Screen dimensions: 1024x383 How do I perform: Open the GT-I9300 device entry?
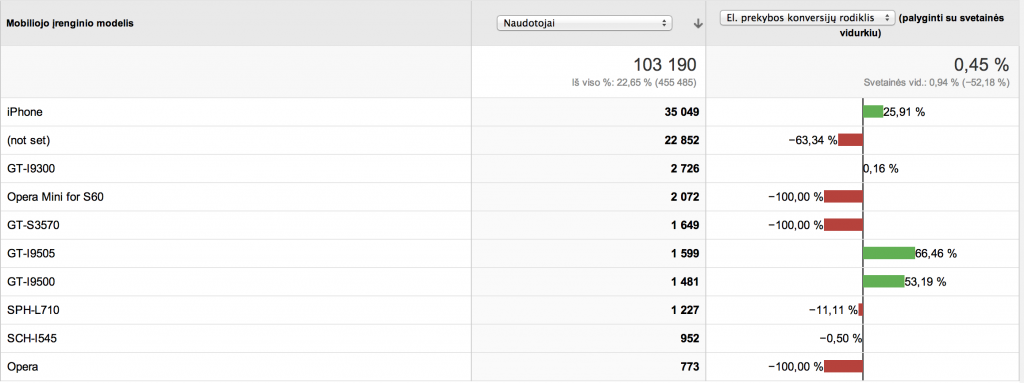[31, 169]
